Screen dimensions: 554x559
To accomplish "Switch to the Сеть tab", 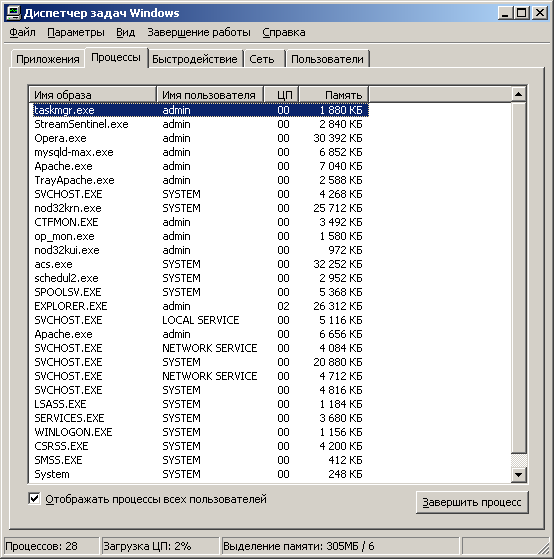I will click(x=262, y=59).
